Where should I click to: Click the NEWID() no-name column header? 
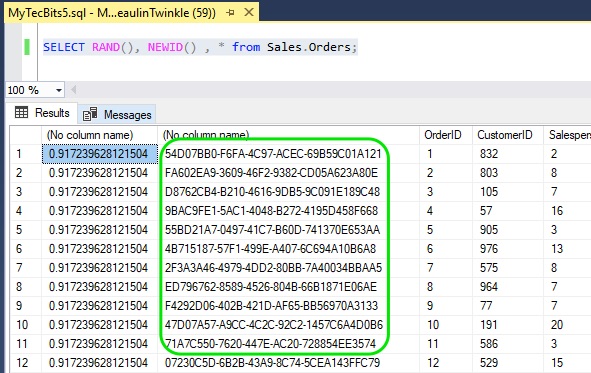(x=288, y=135)
